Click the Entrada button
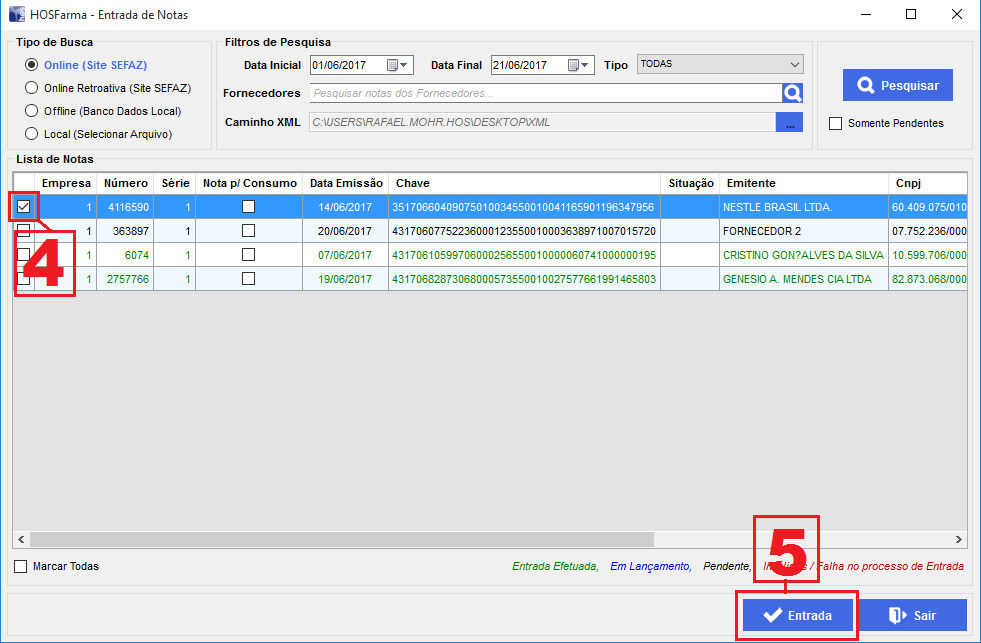This screenshot has height=643, width=981. (x=797, y=615)
